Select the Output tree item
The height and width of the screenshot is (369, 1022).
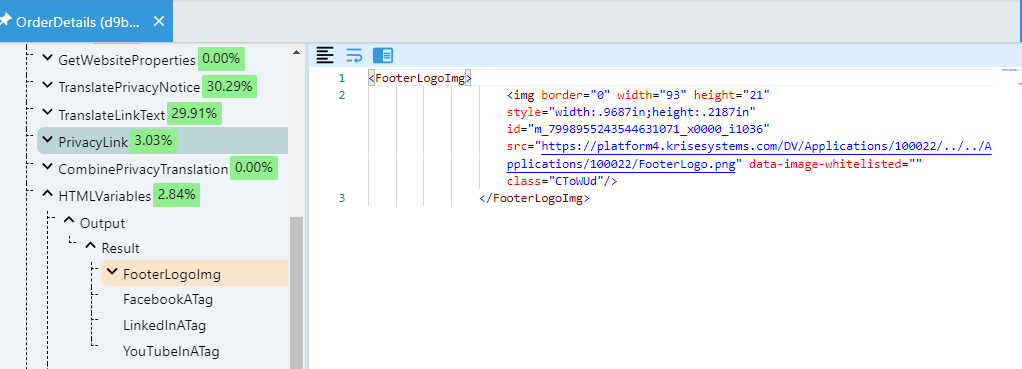102,223
